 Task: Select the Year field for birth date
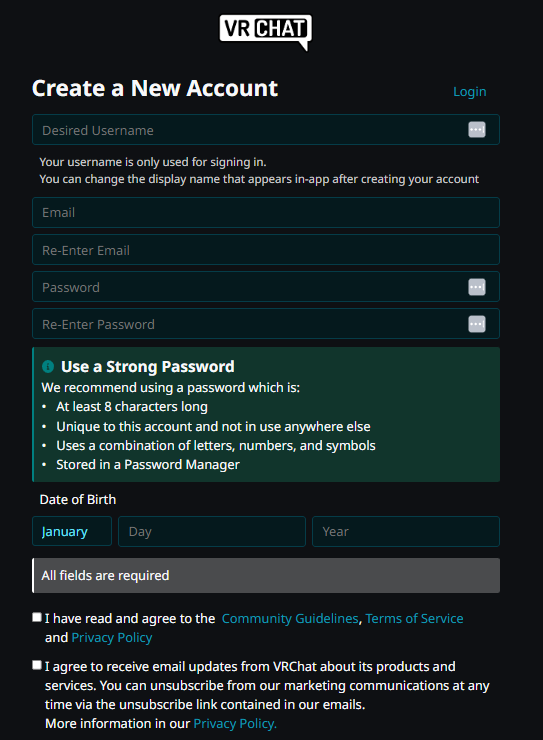pyautogui.click(x=406, y=531)
